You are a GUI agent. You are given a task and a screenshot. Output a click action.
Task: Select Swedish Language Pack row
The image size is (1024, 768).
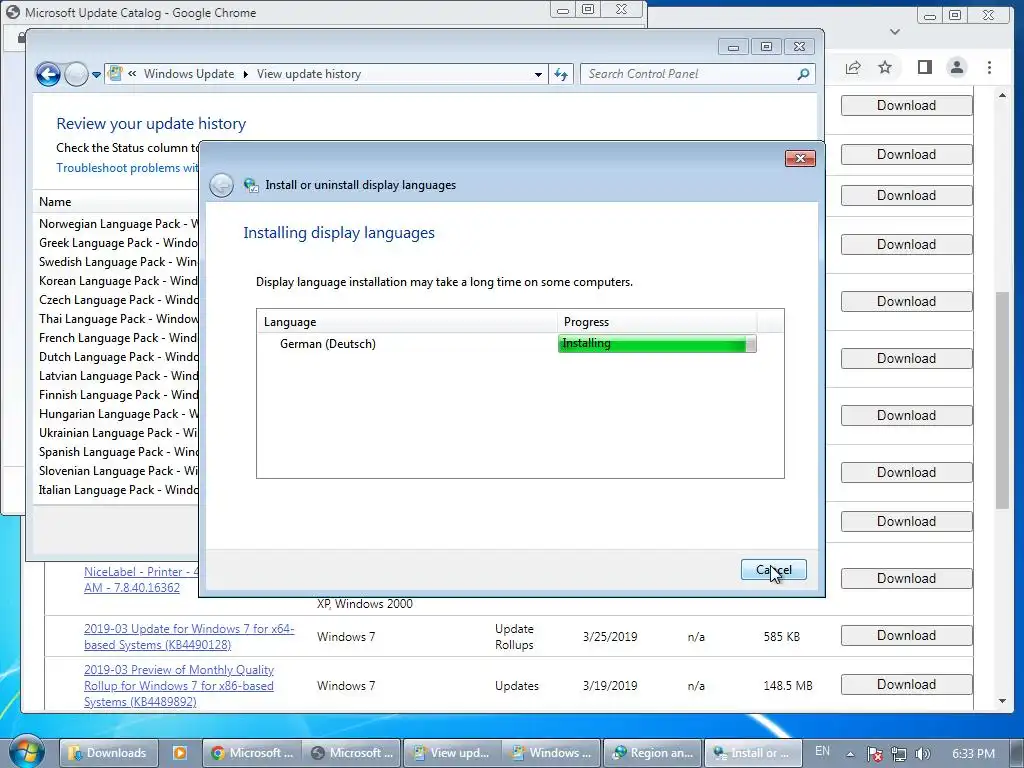point(118,262)
